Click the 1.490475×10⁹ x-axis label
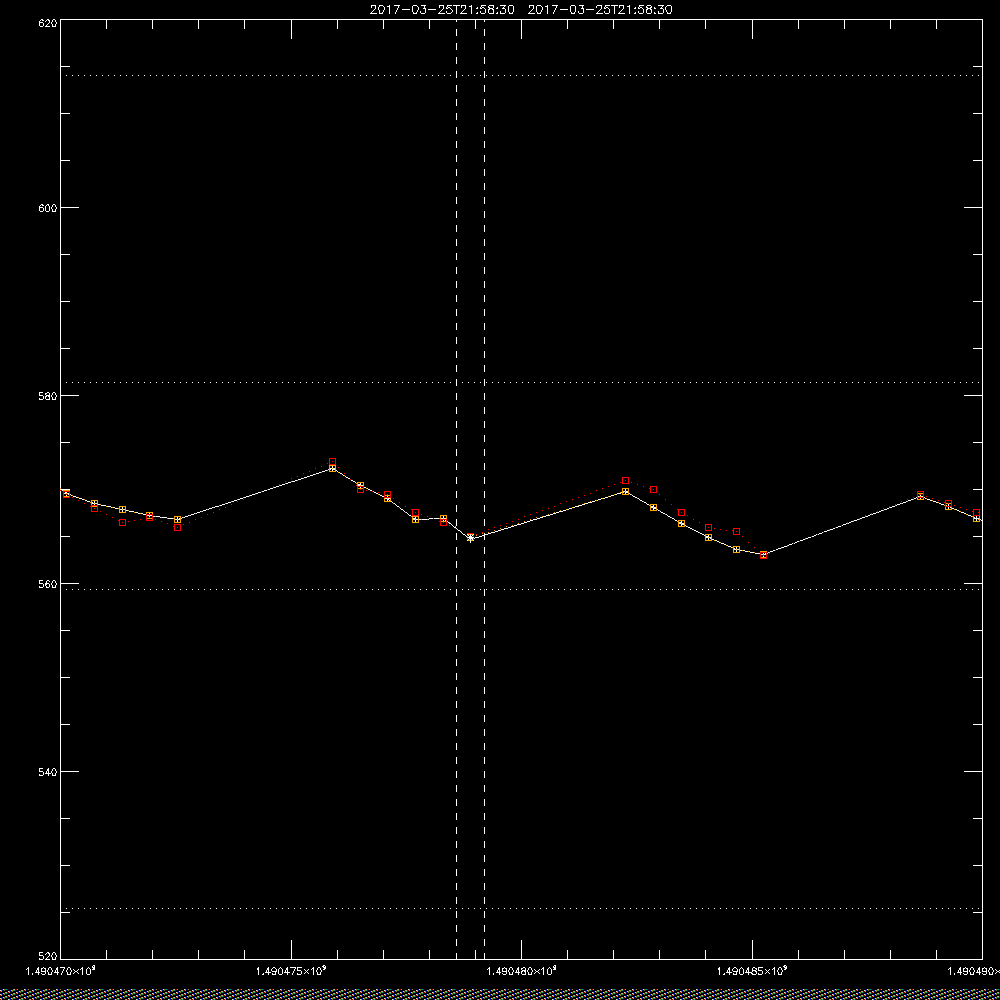The height and width of the screenshot is (1000, 1000). (291, 971)
